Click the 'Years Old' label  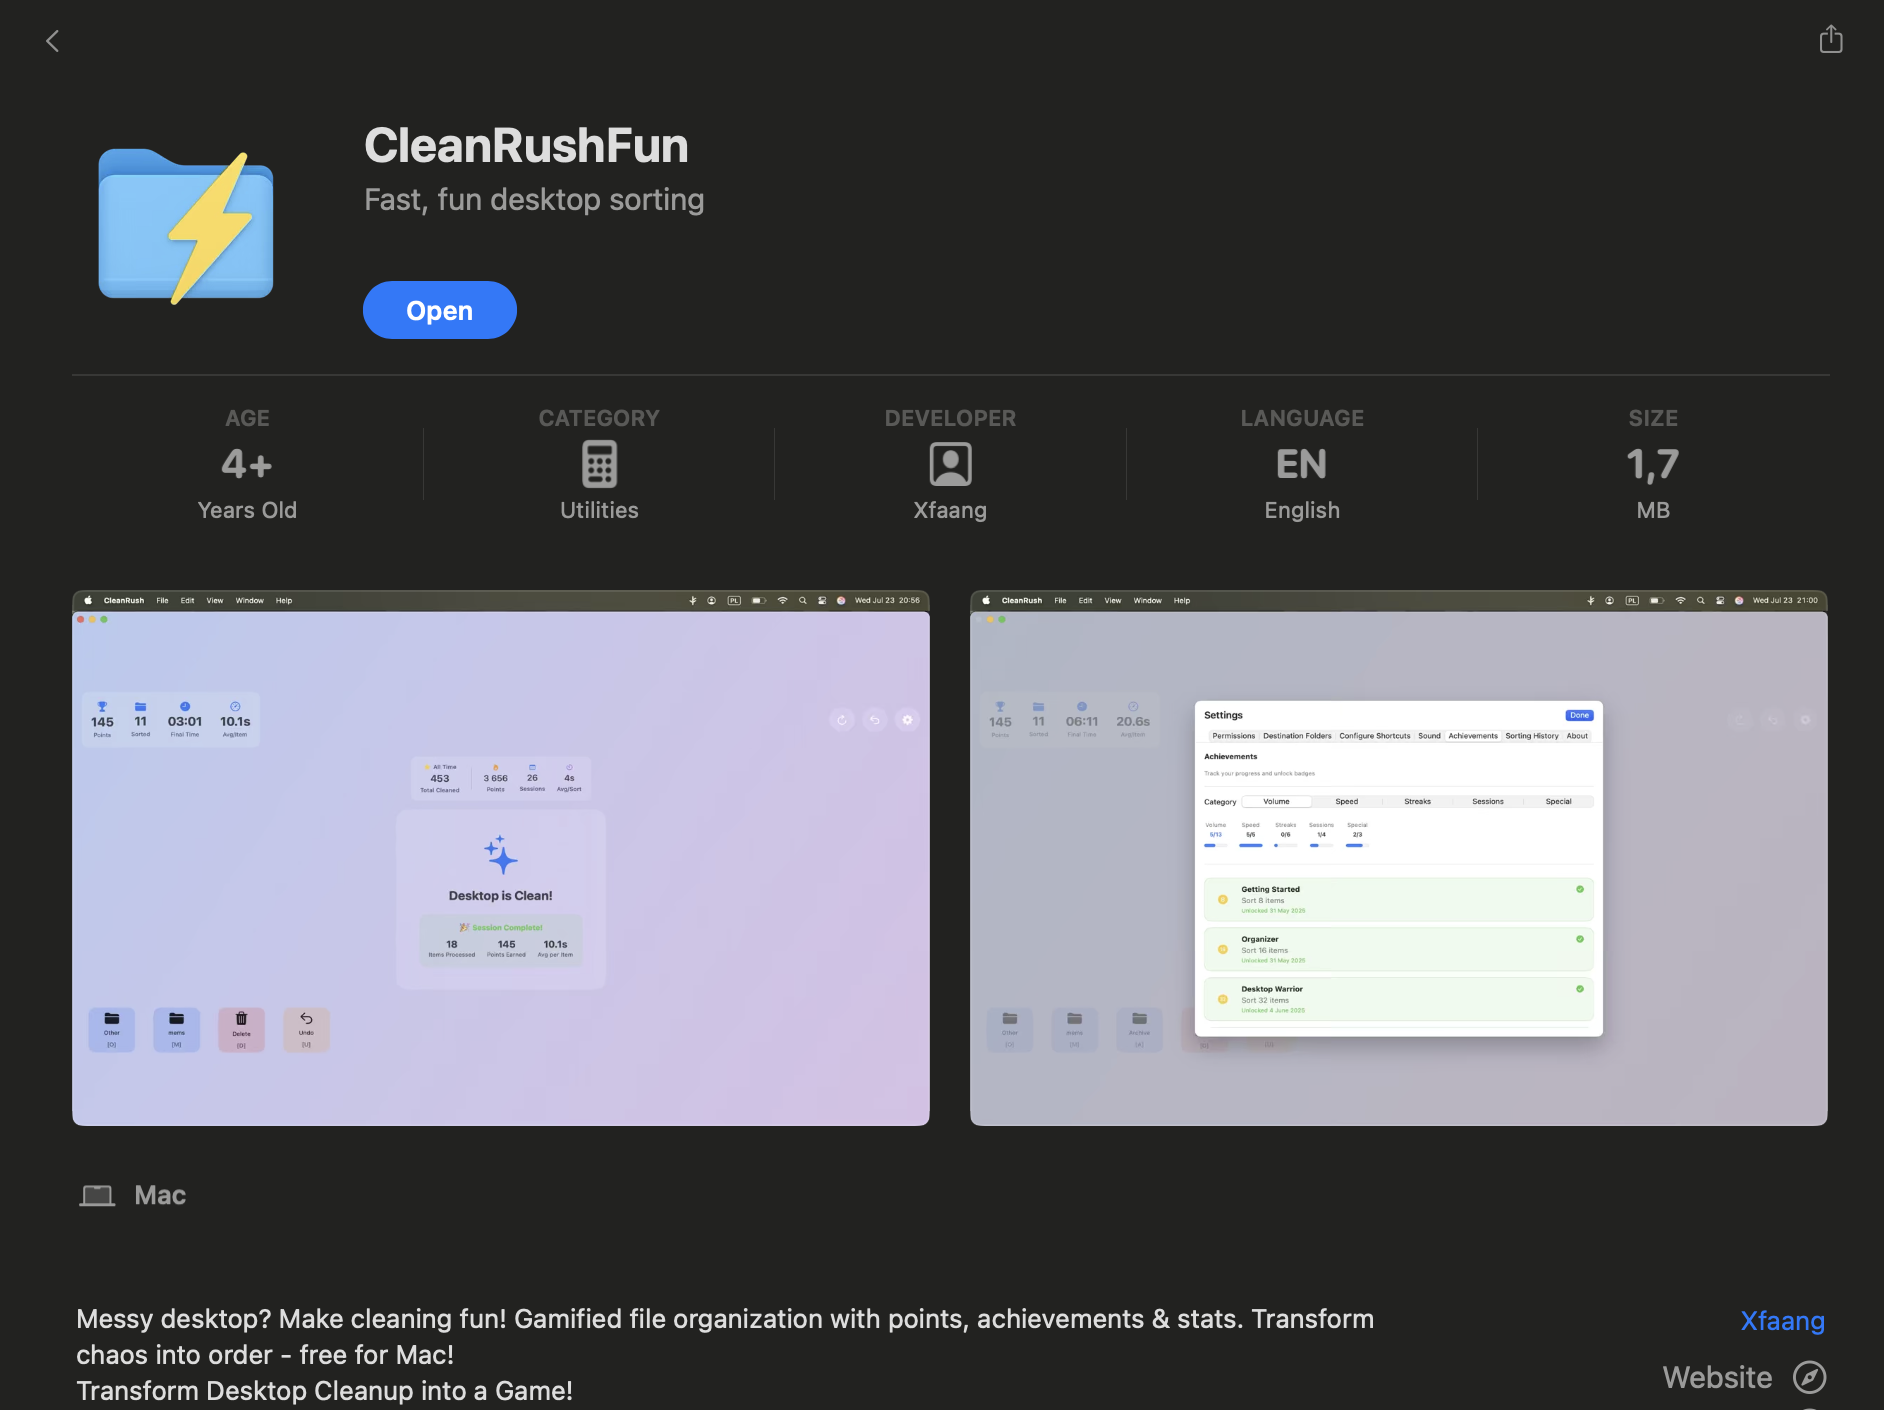click(x=247, y=510)
